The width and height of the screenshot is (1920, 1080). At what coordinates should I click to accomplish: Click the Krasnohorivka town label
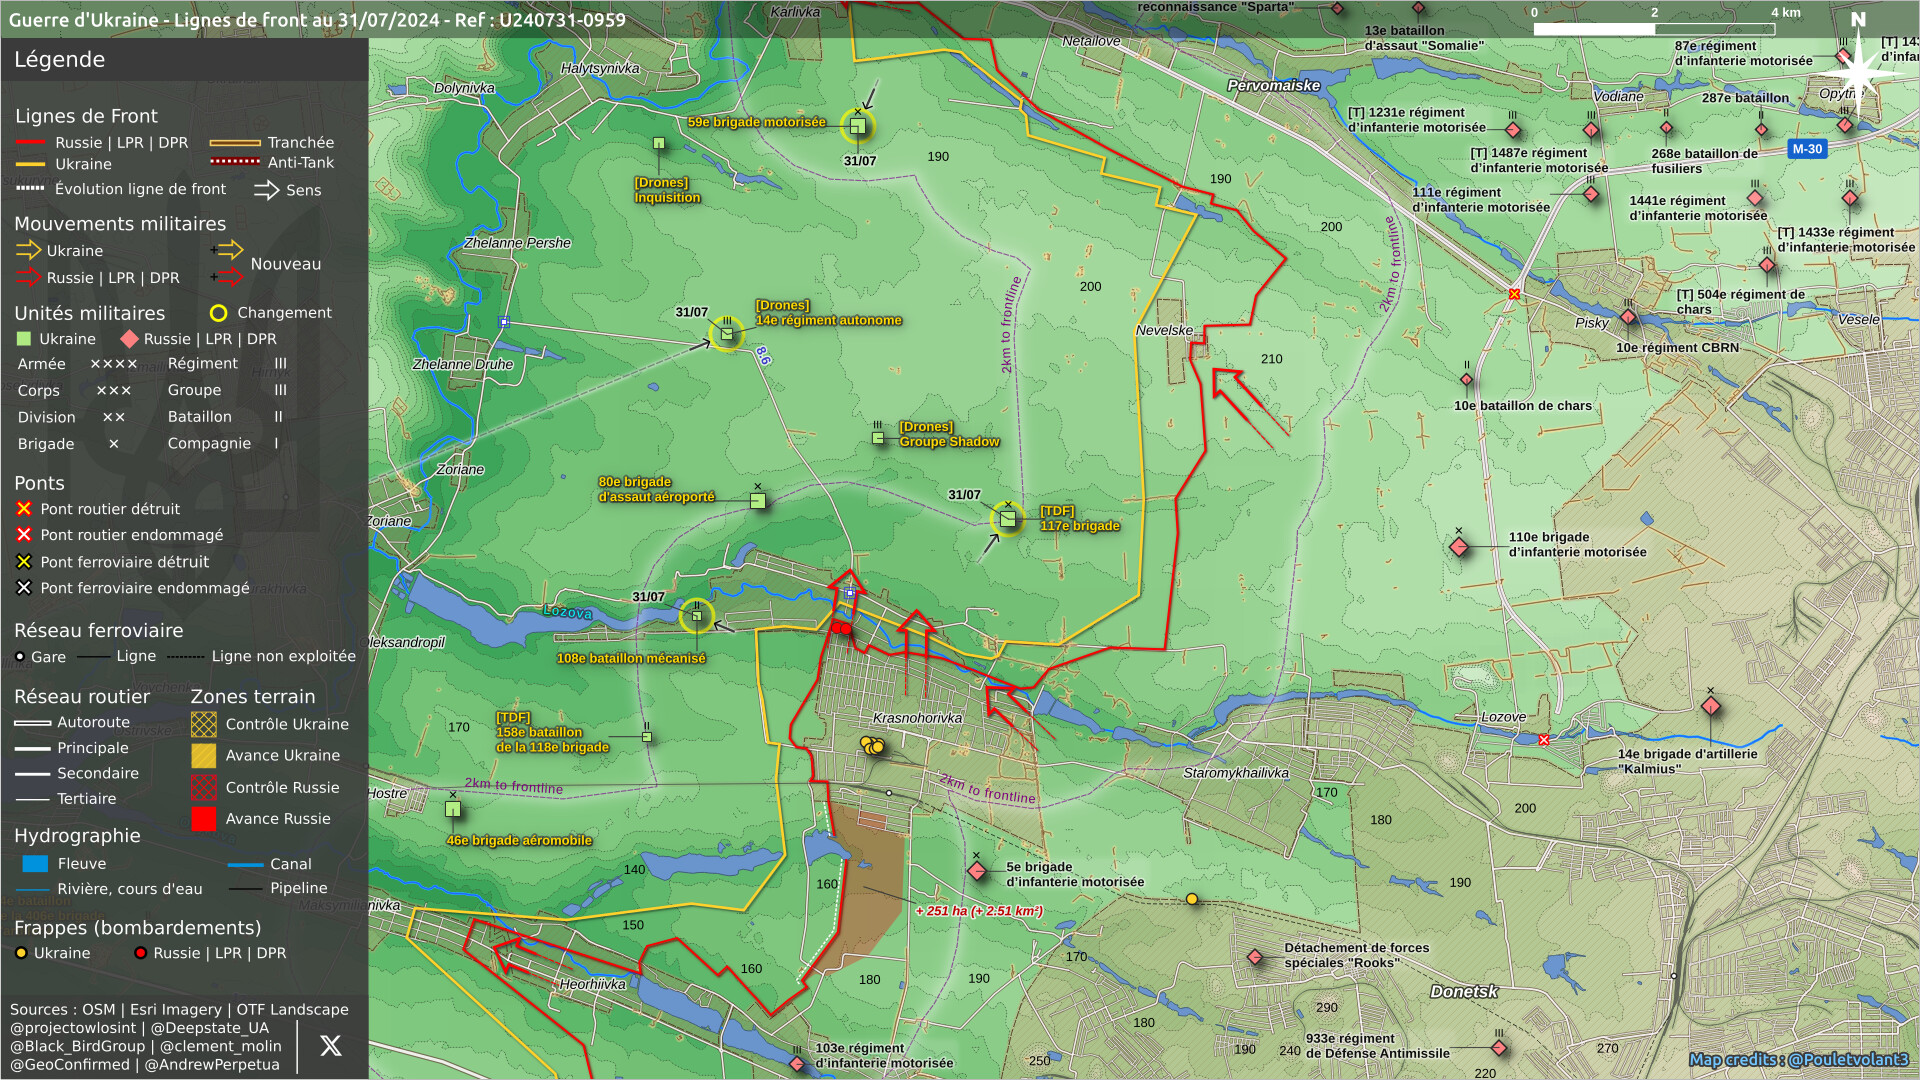(917, 718)
